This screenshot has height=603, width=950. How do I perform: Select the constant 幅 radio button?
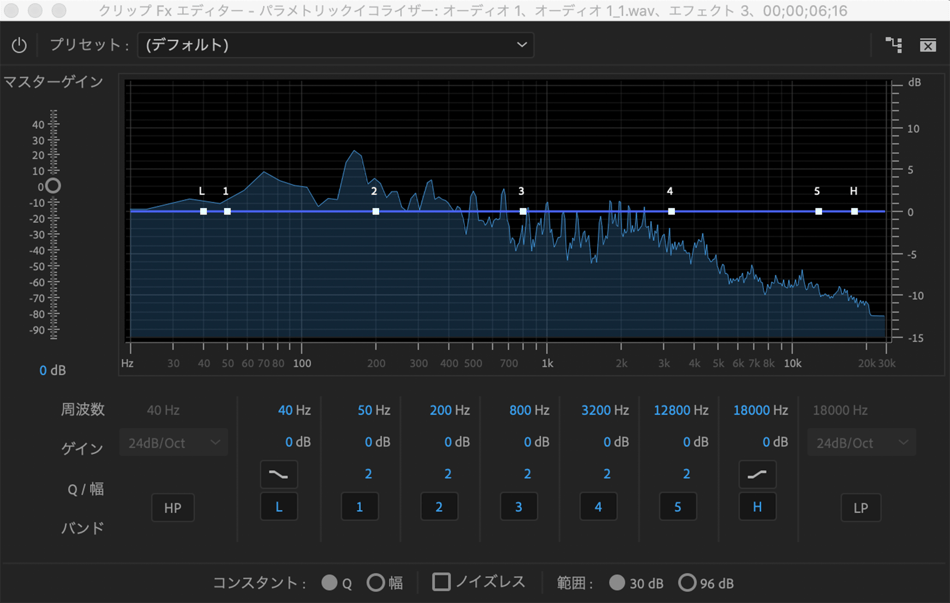[x=375, y=582]
